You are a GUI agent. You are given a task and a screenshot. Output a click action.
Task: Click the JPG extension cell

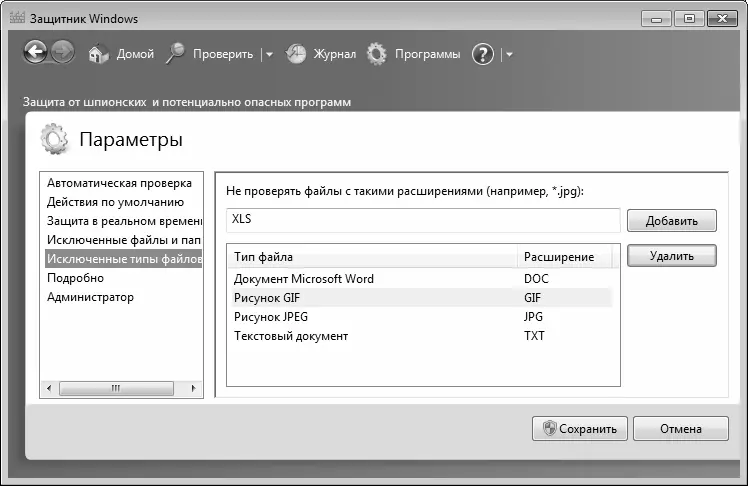(533, 317)
